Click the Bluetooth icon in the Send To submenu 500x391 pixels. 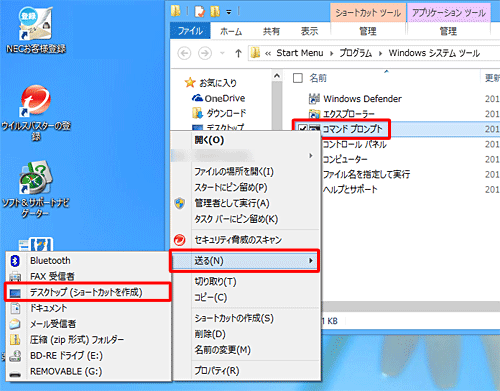point(15,261)
